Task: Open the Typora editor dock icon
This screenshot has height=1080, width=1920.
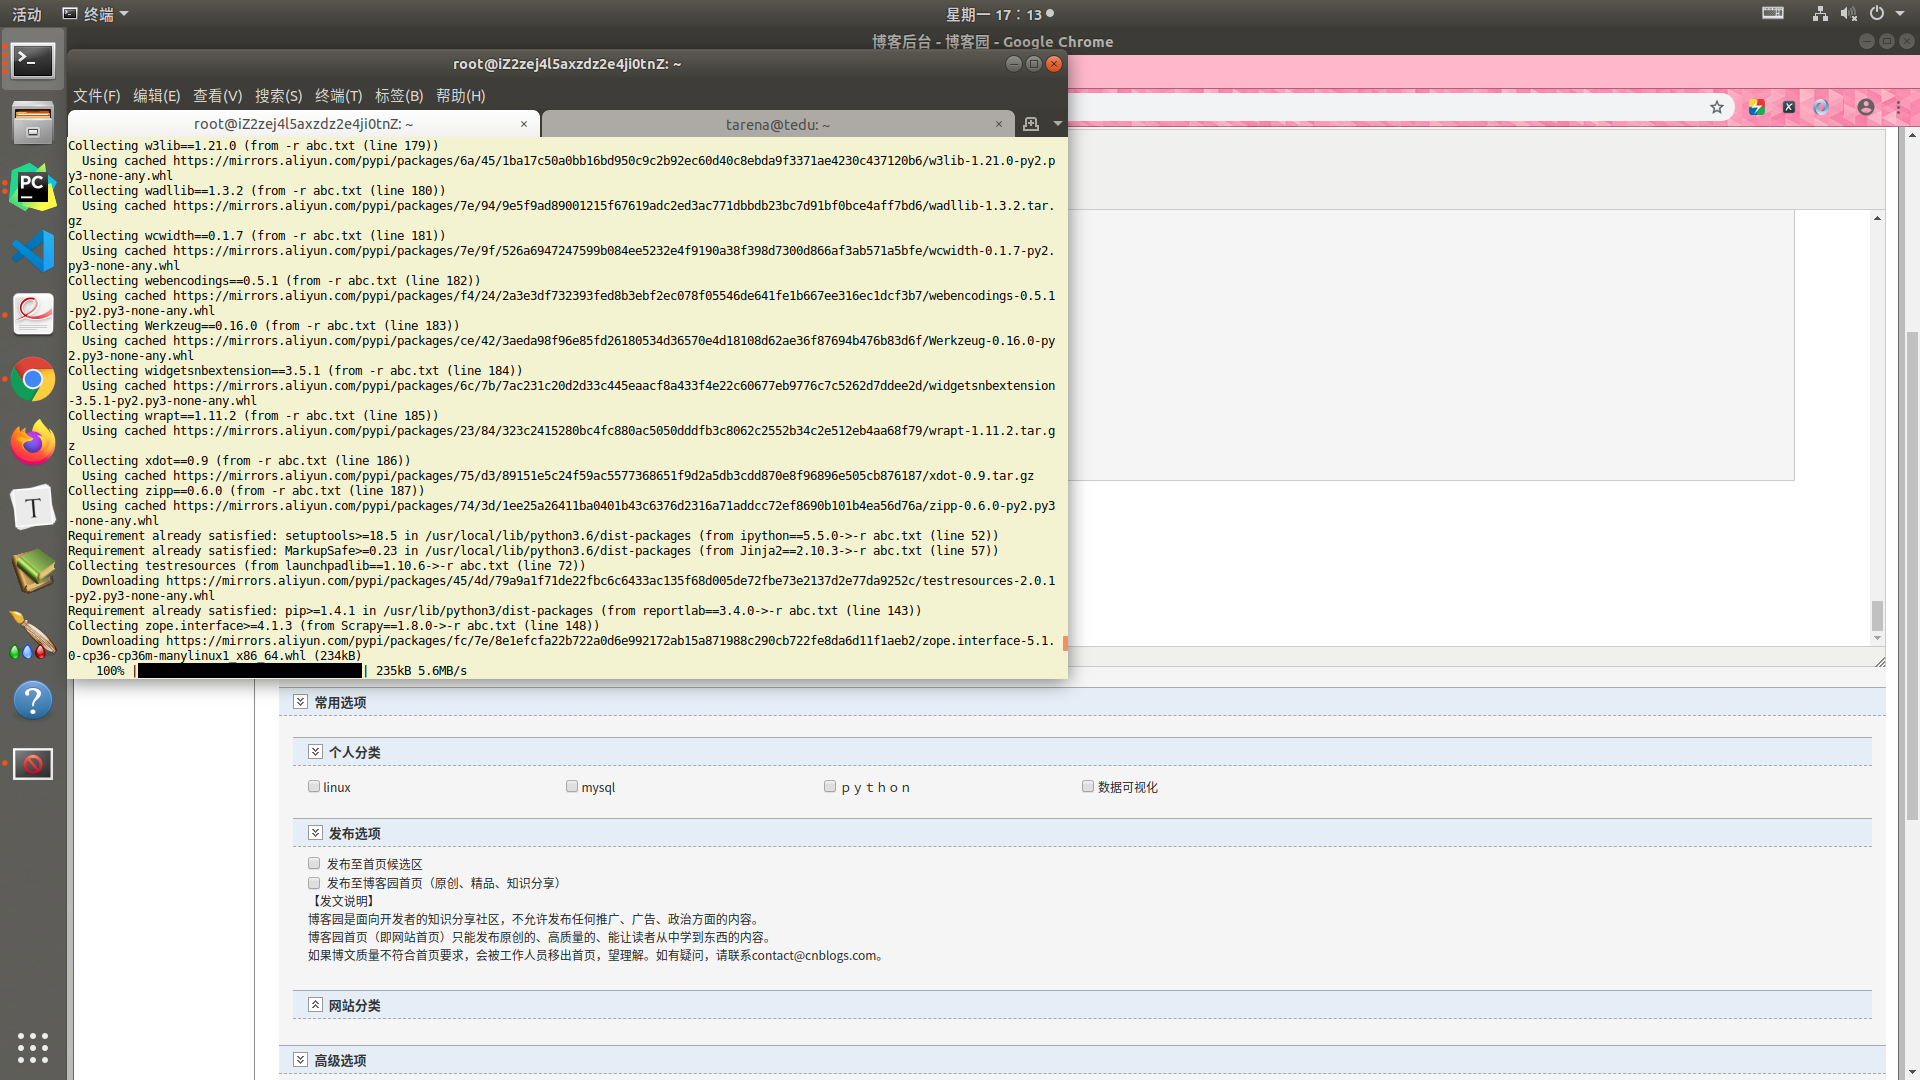Action: click(33, 508)
